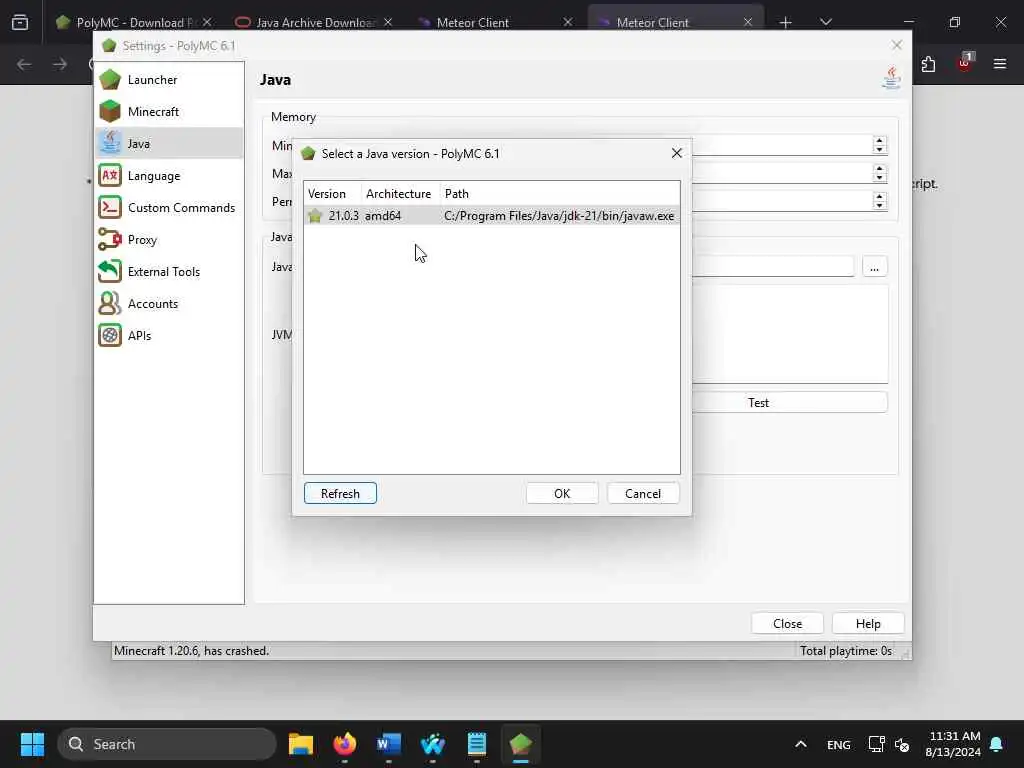Cancel the Java version dialog

click(x=643, y=494)
